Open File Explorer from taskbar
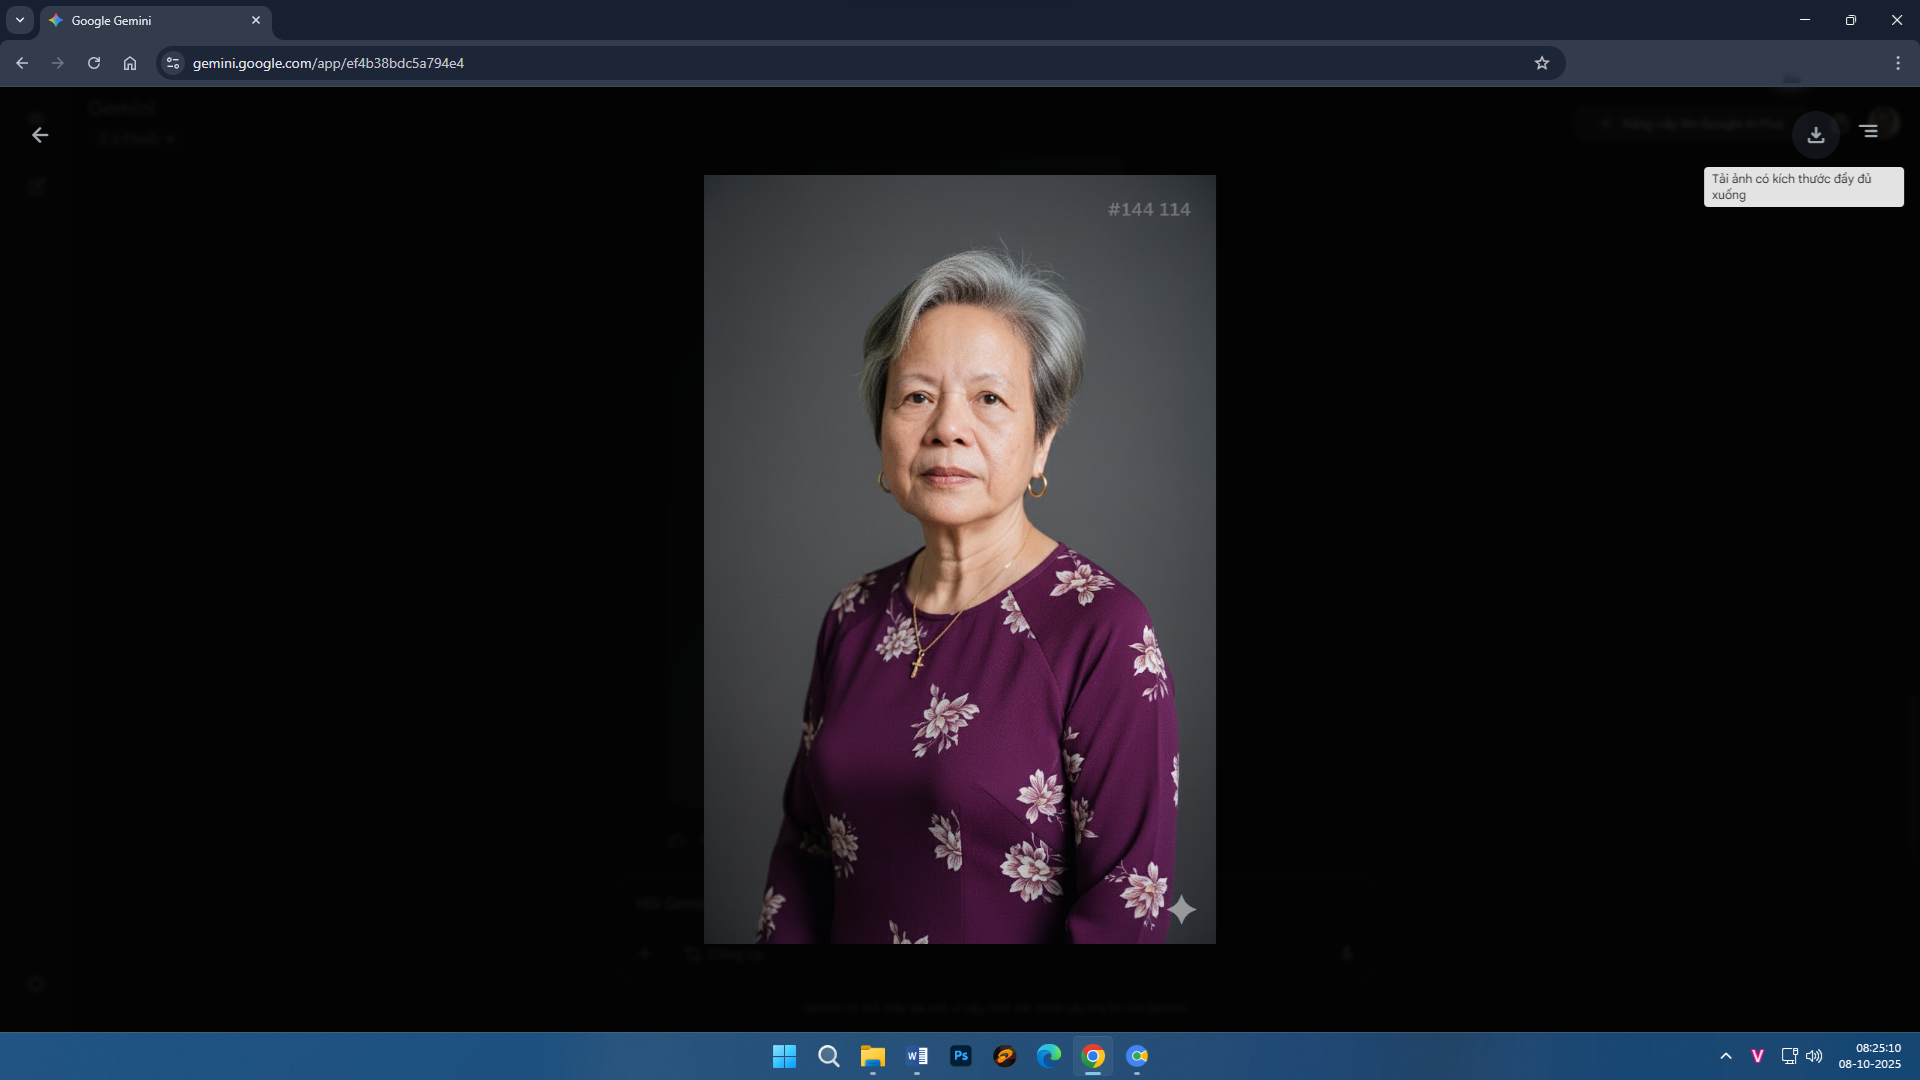The image size is (1920, 1080). click(873, 1056)
